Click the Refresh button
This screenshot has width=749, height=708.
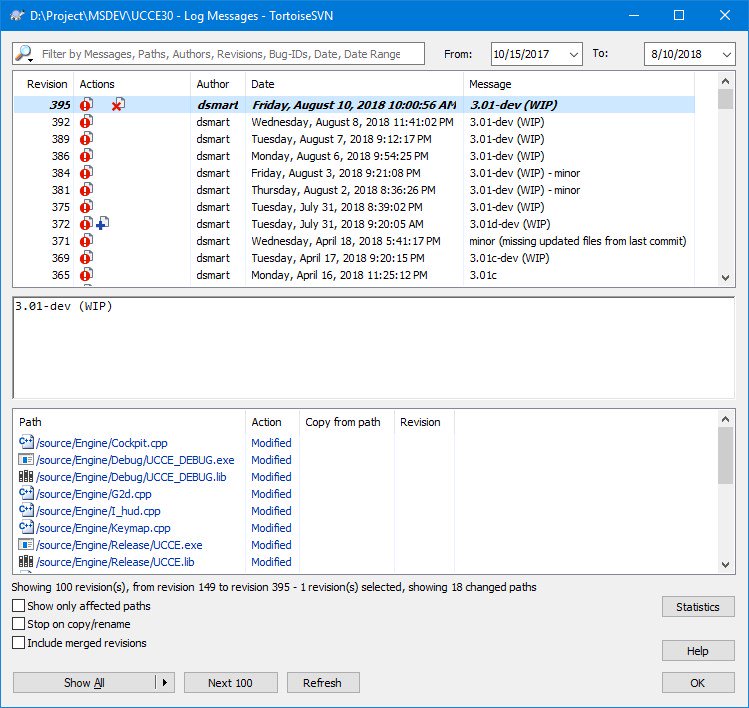[x=322, y=683]
